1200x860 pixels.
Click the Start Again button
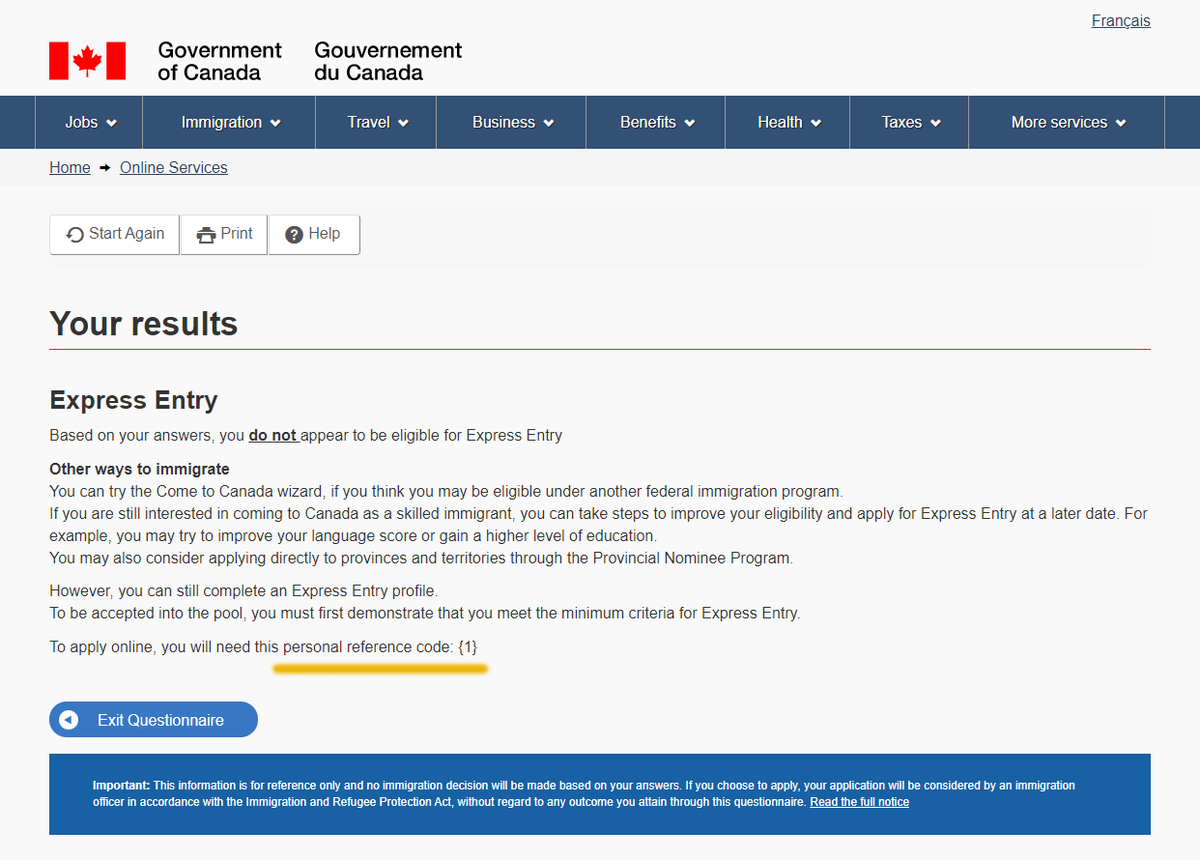114,234
